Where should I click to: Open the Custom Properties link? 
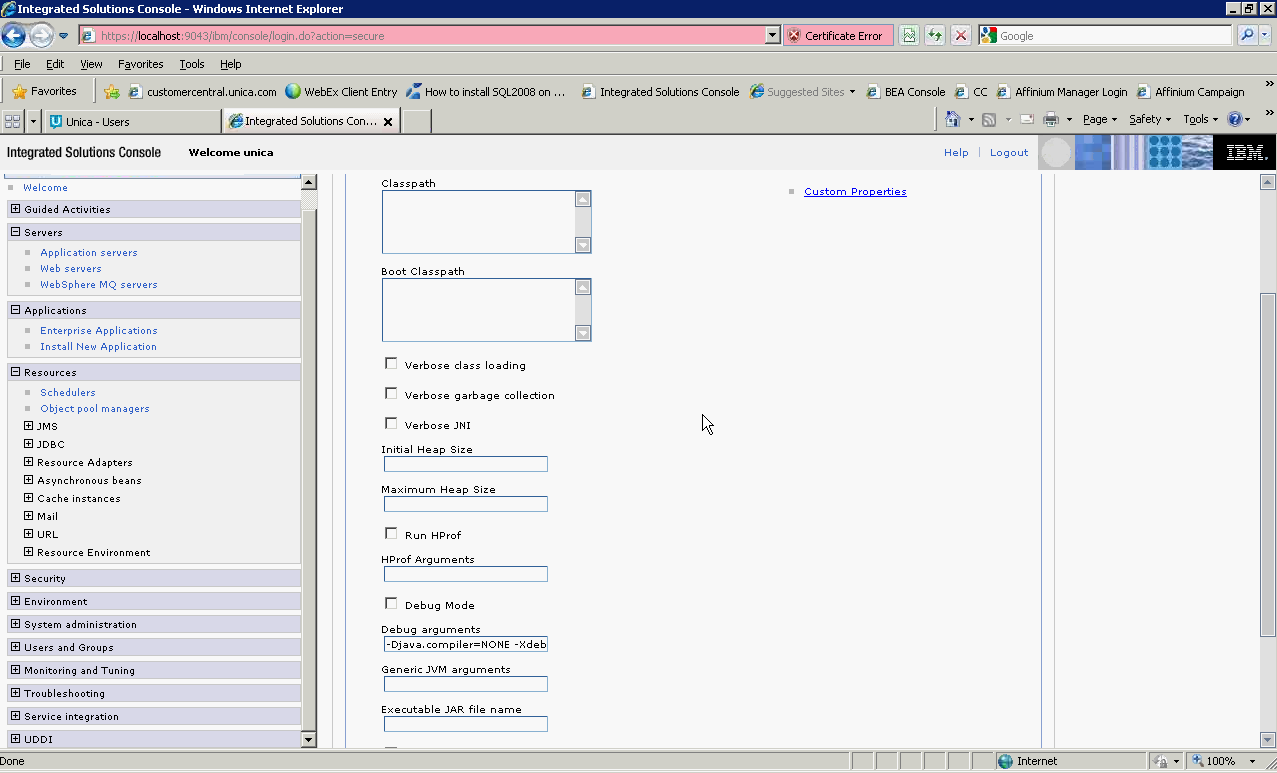(855, 191)
